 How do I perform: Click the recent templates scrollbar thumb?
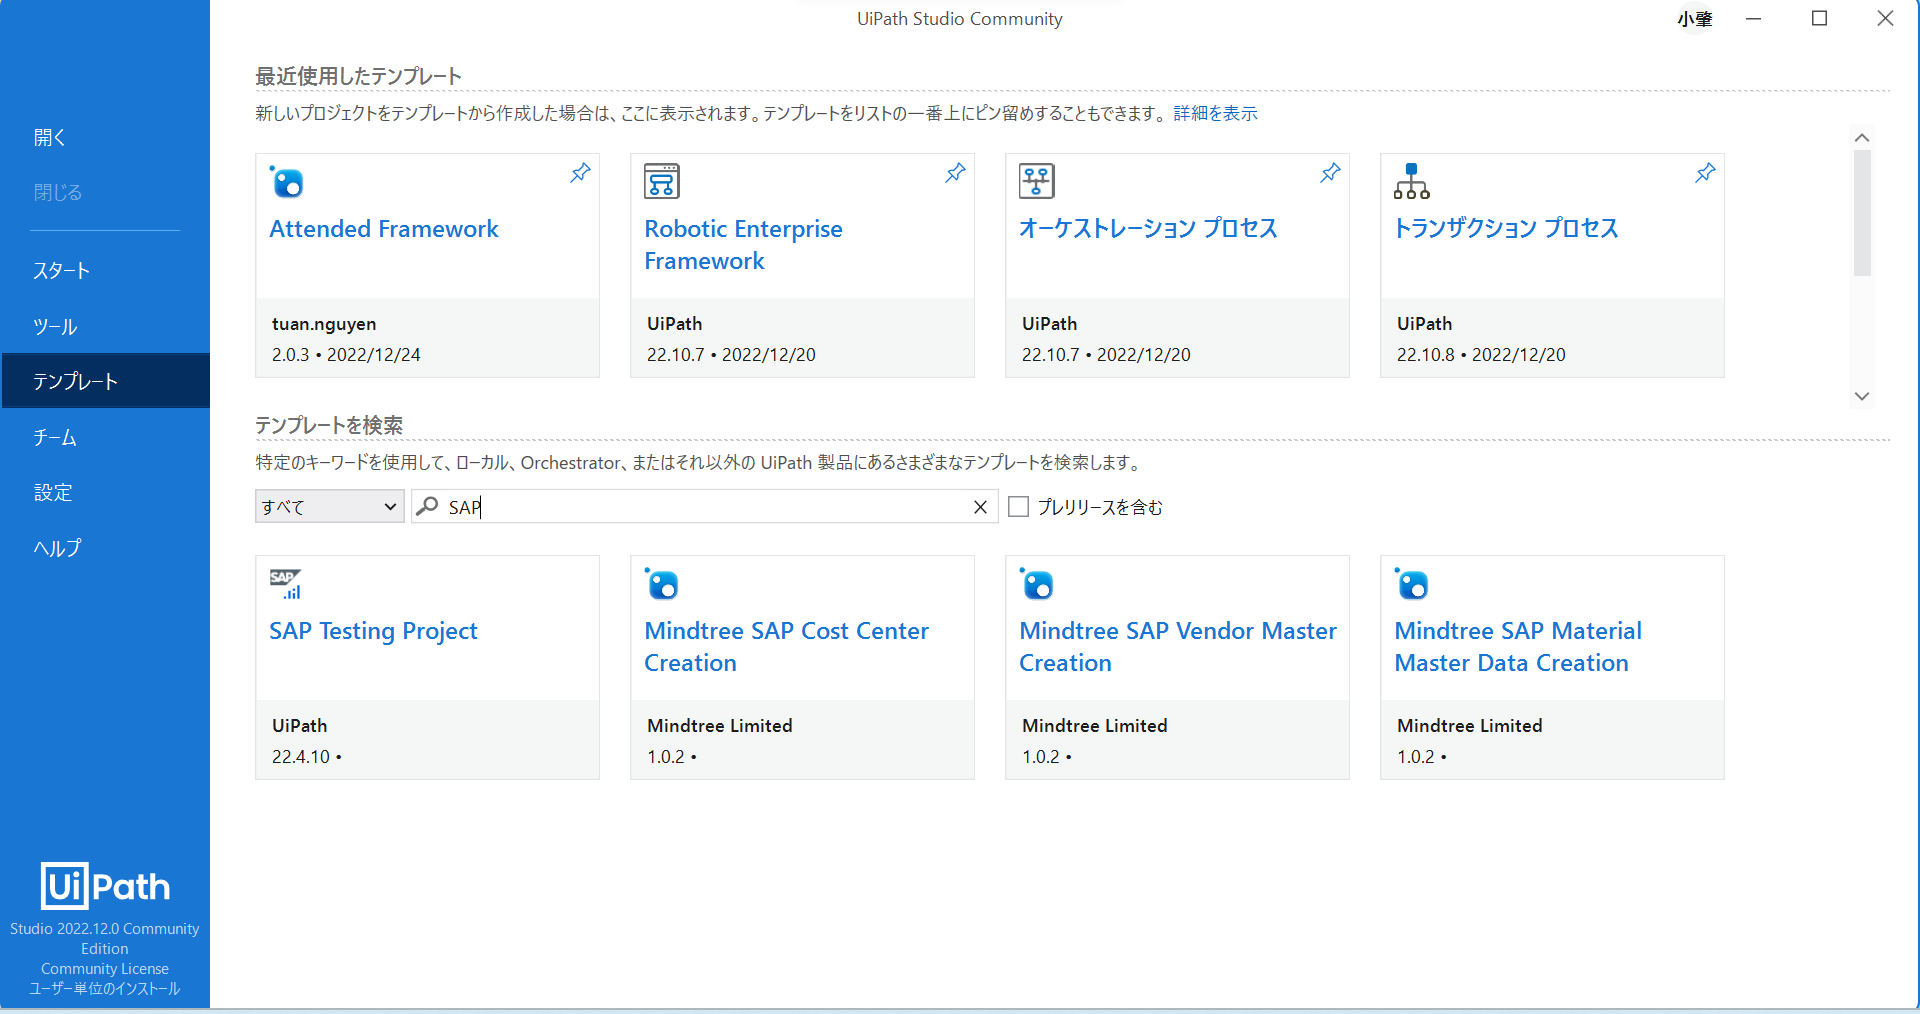tap(1862, 212)
